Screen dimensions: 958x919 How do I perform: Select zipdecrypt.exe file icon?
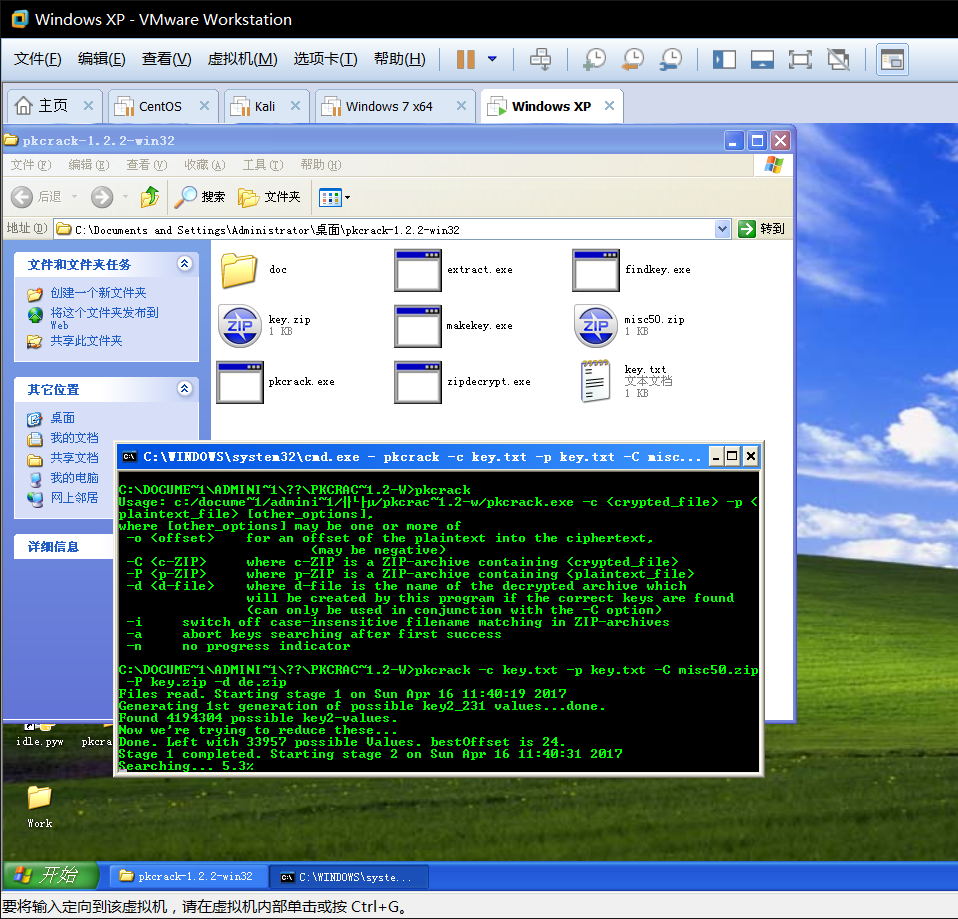click(418, 382)
